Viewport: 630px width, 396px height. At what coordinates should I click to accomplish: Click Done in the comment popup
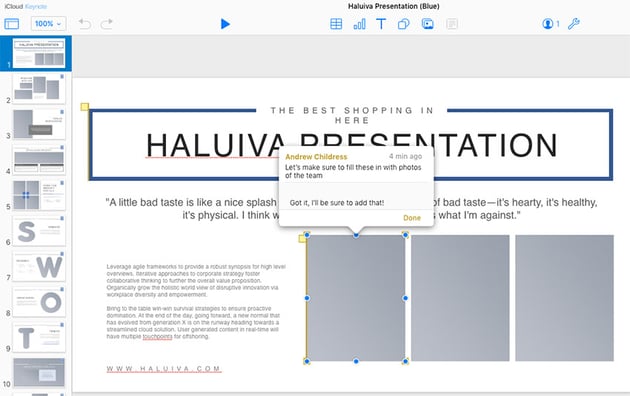(412, 218)
